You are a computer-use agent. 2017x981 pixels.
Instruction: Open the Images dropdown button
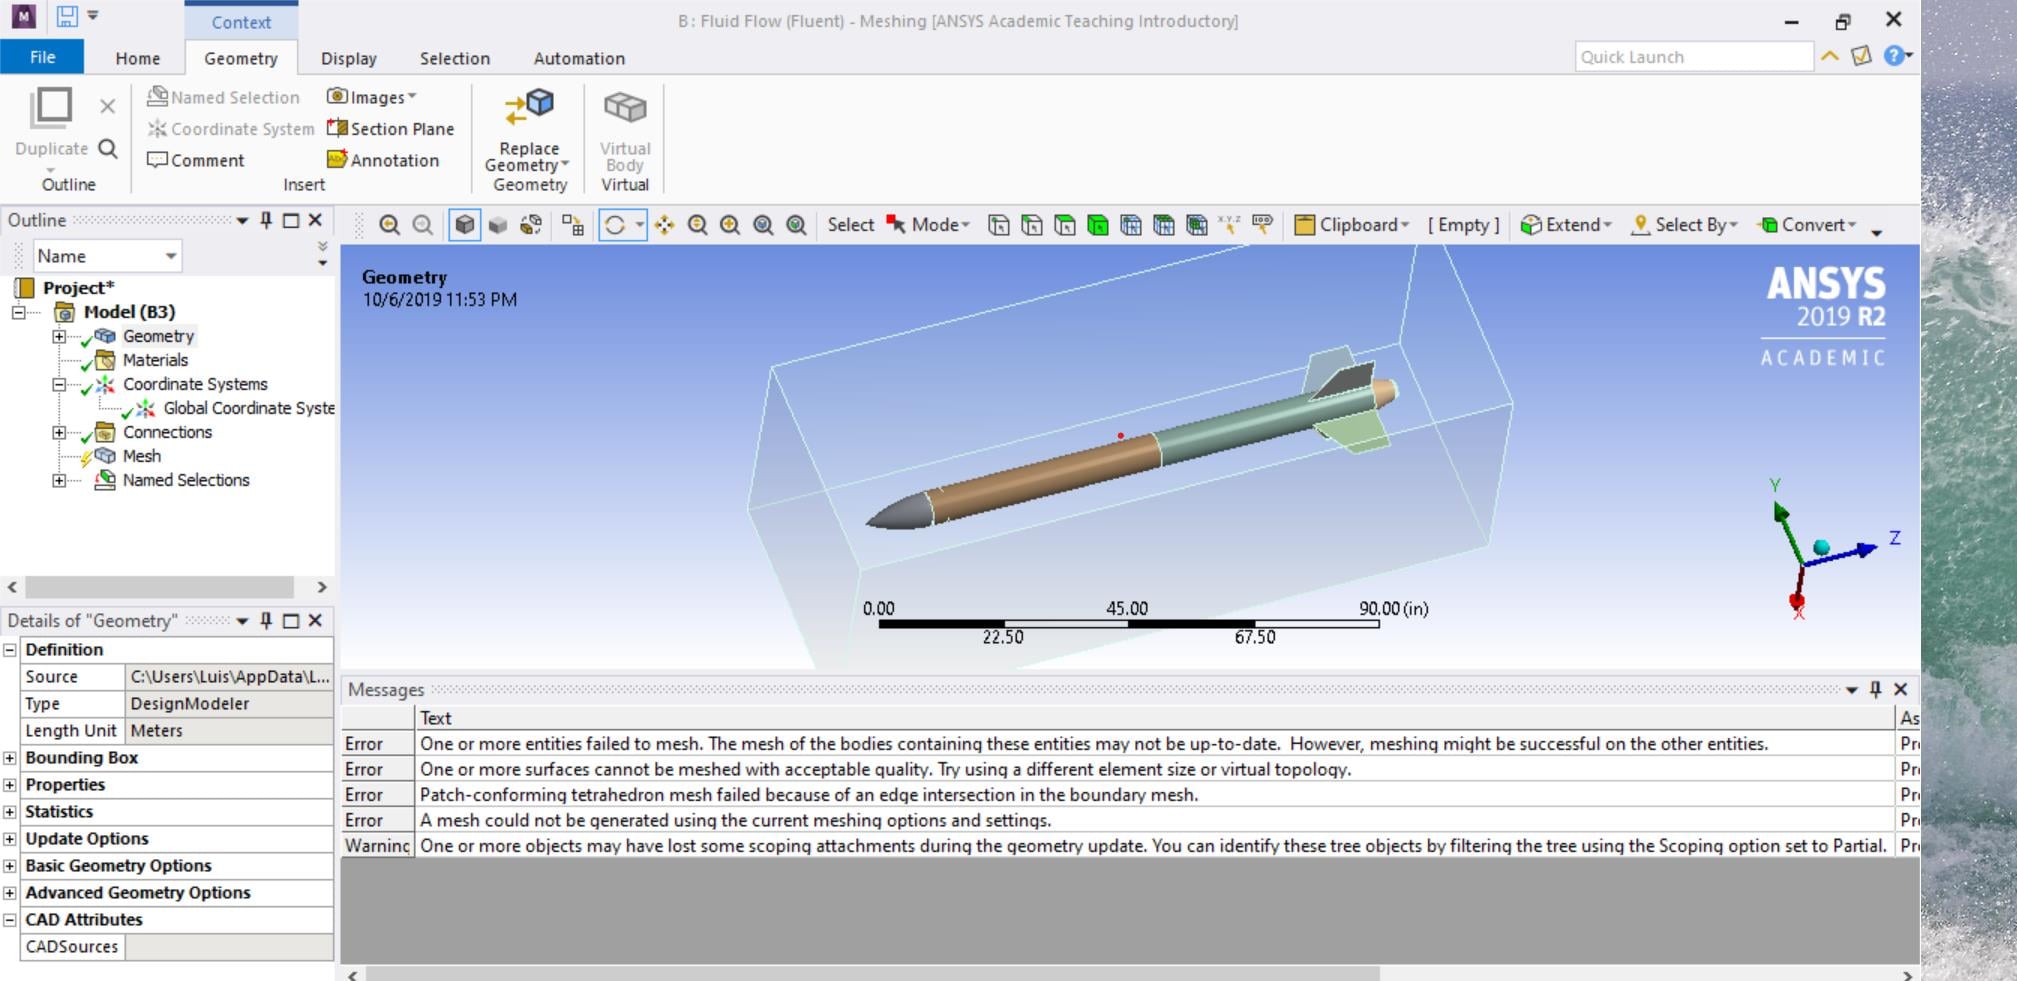(372, 97)
